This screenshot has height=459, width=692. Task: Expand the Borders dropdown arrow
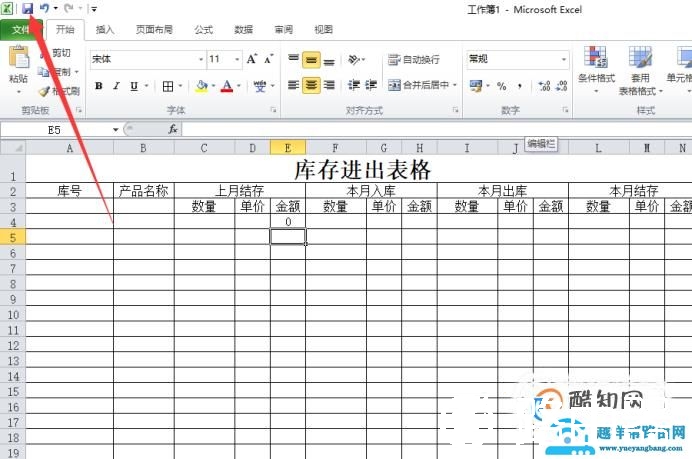[180, 86]
